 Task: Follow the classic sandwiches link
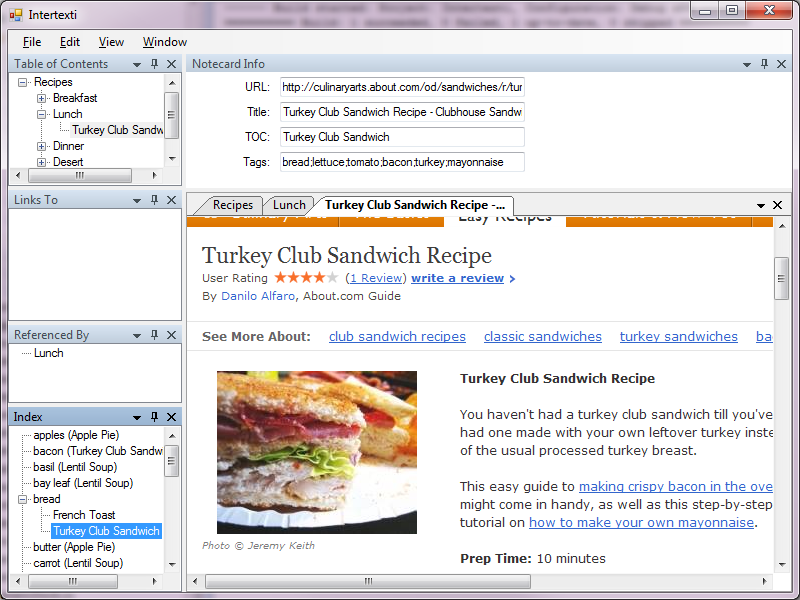543,337
